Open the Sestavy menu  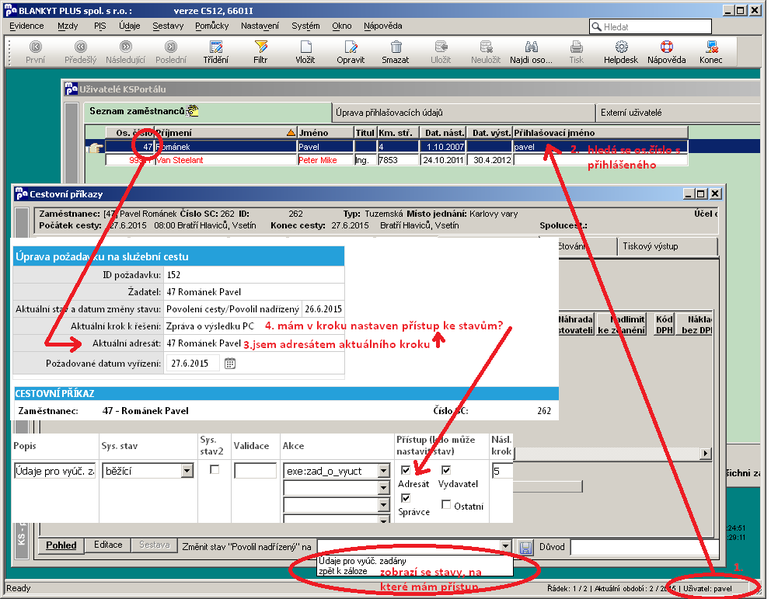click(x=168, y=26)
